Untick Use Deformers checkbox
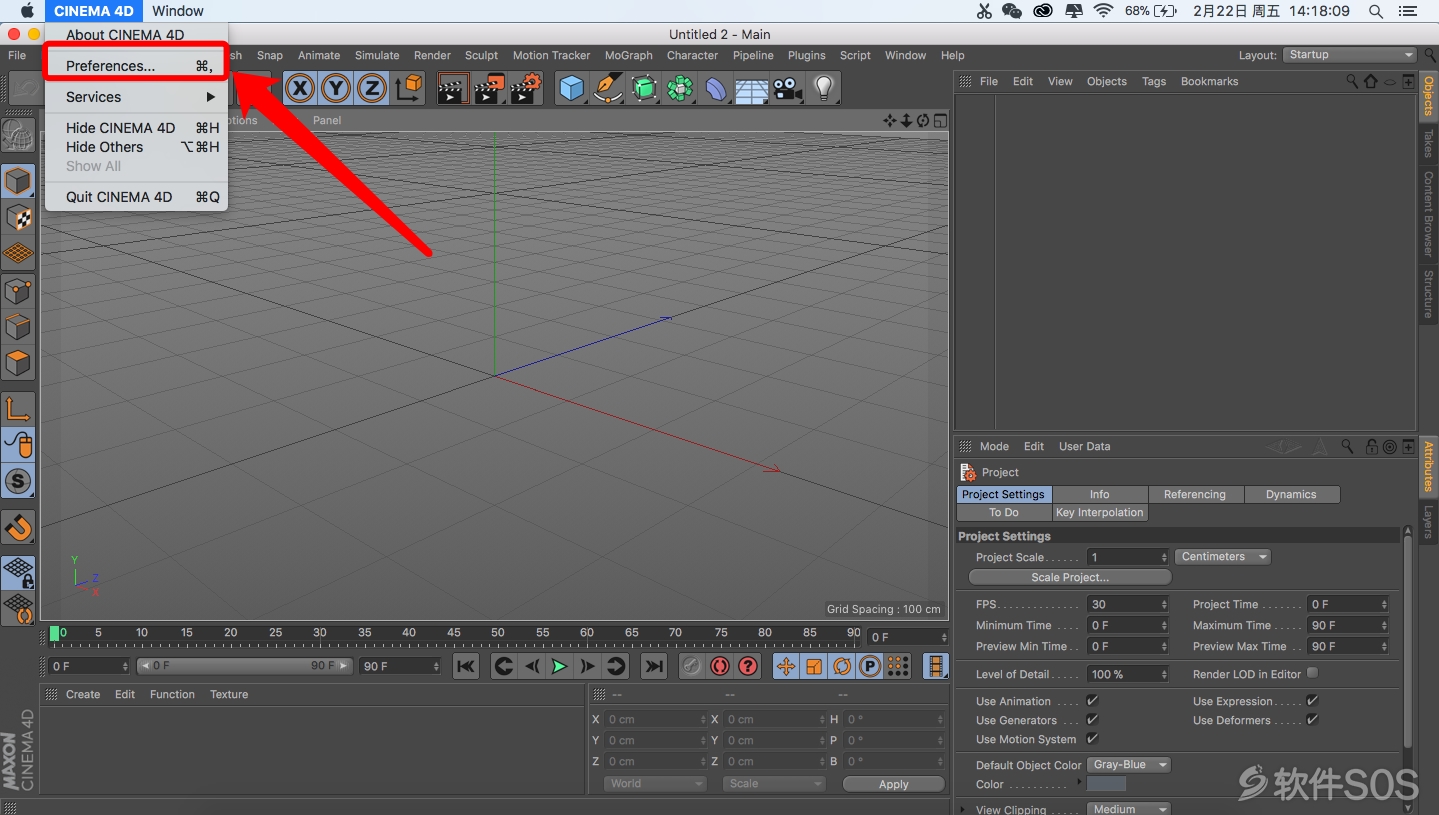Screen dimensions: 1439x815 tap(1312, 720)
